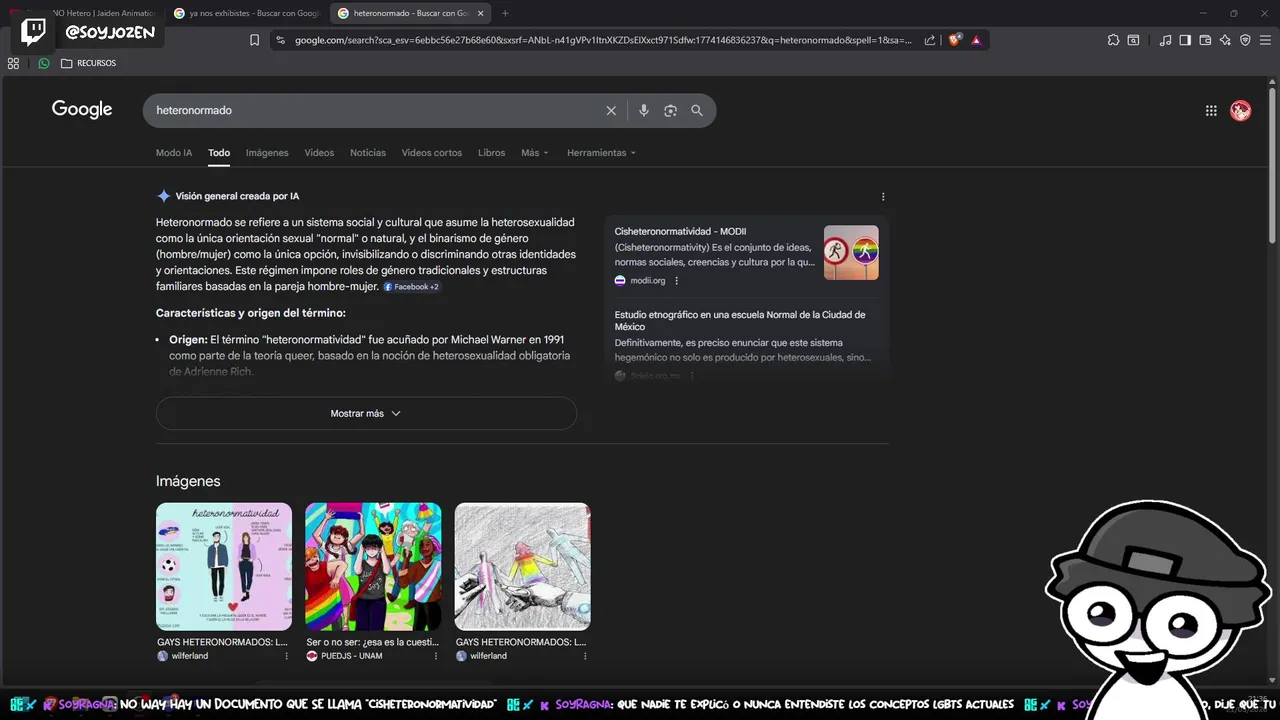Click the Brave Shields lion icon
The image size is (1280, 720).
[x=955, y=40]
